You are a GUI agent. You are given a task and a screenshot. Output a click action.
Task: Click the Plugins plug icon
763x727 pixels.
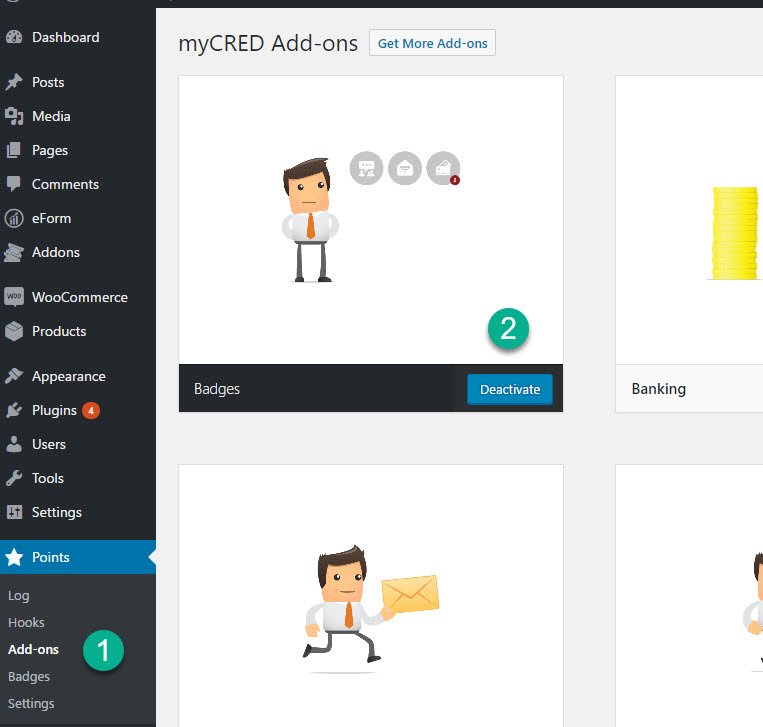point(14,410)
